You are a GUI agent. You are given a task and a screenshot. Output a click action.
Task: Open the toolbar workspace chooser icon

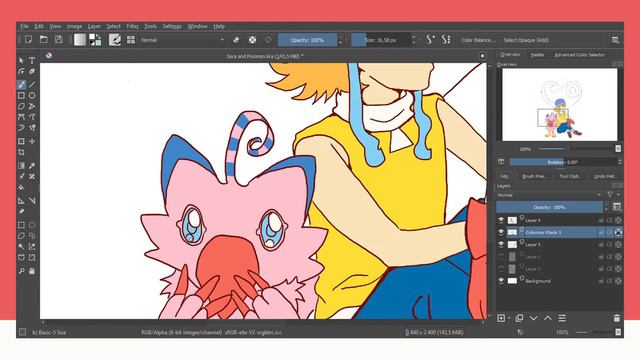[615, 40]
